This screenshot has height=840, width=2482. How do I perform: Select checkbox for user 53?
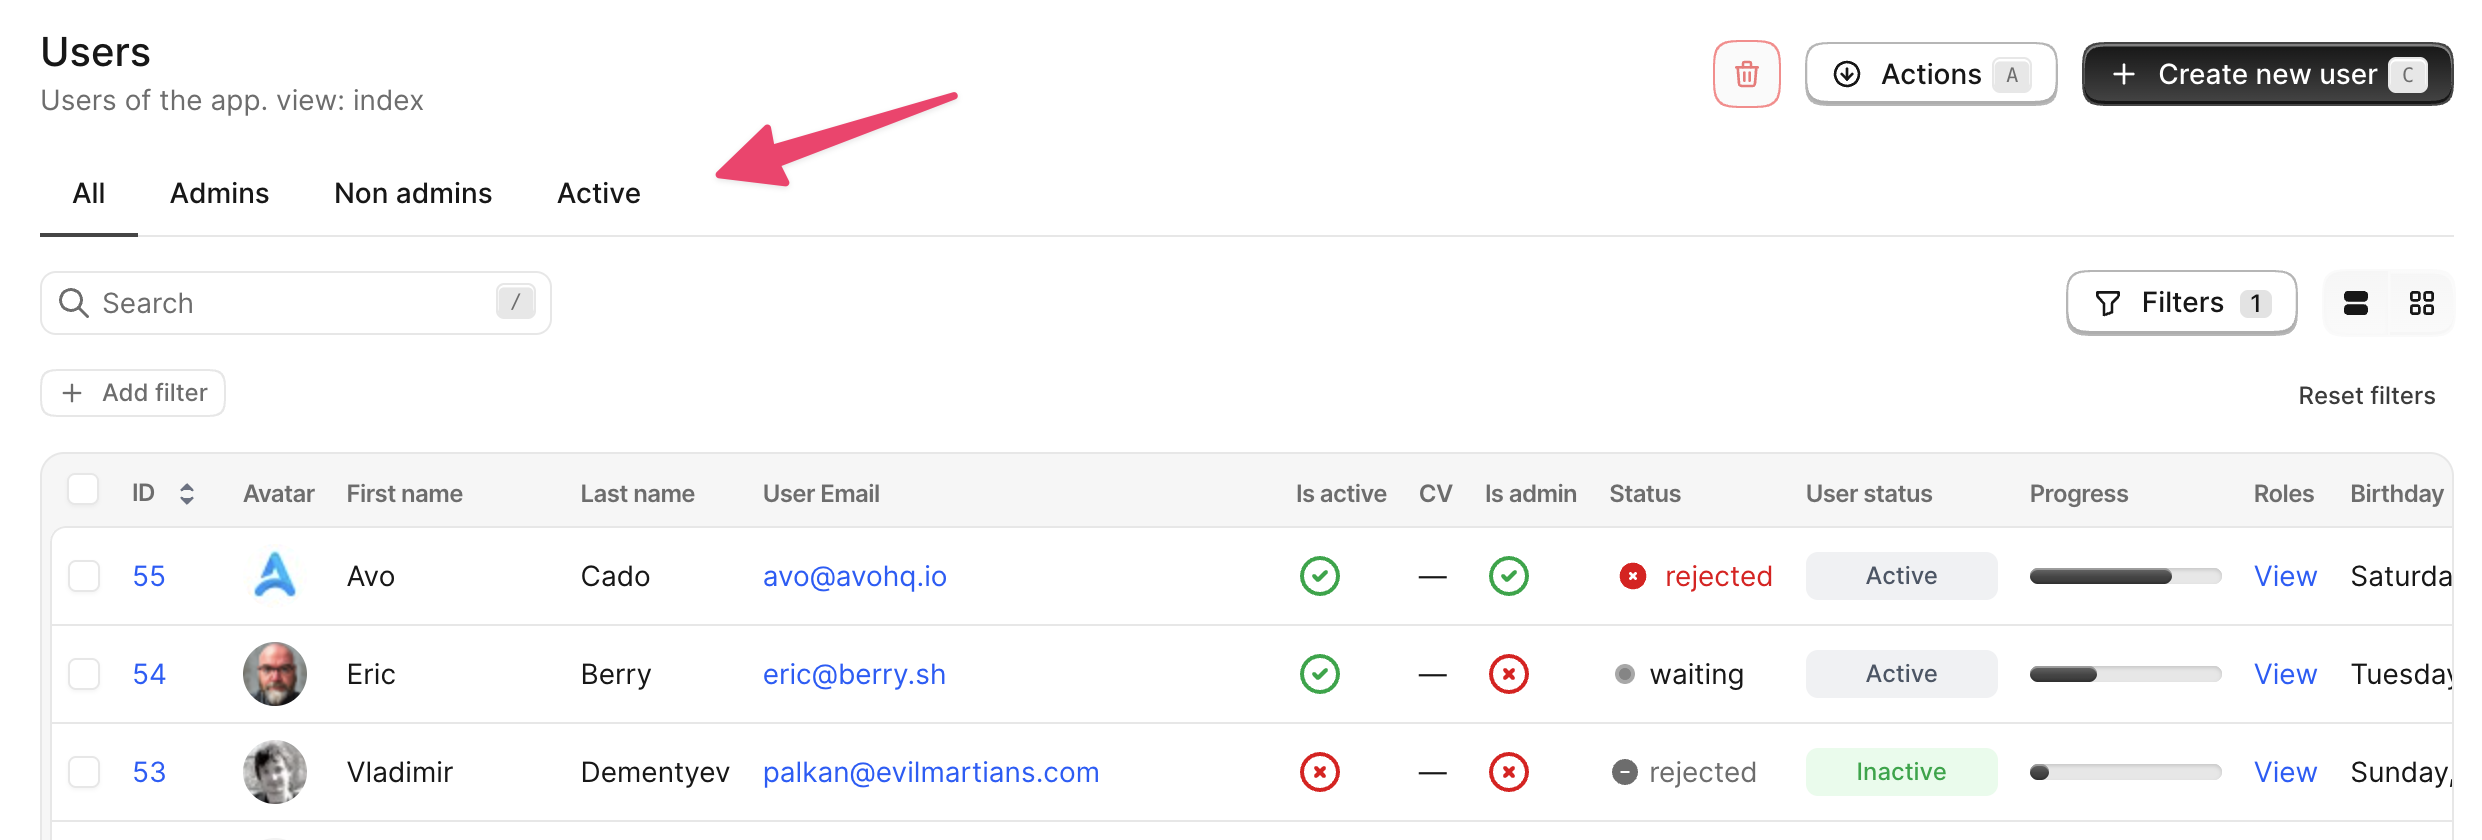tap(84, 772)
